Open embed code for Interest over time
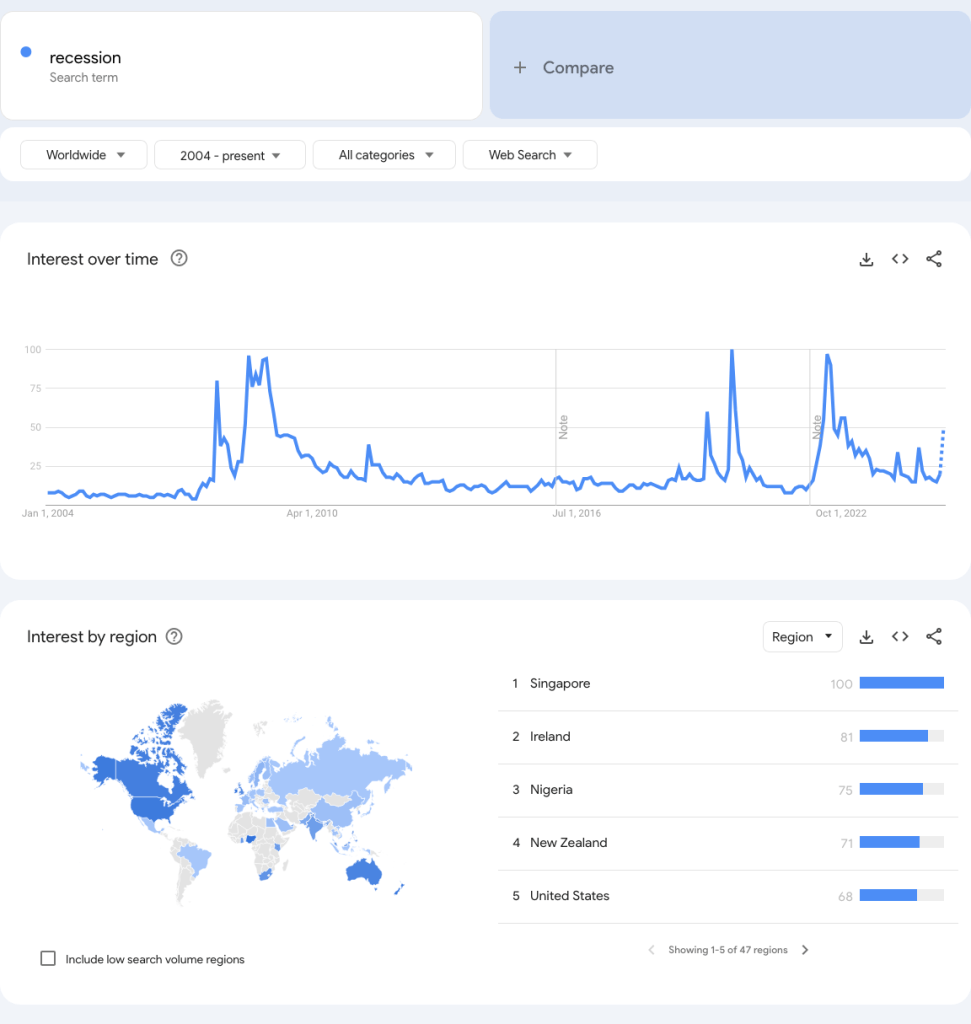Screen dimensions: 971x1024 900,259
